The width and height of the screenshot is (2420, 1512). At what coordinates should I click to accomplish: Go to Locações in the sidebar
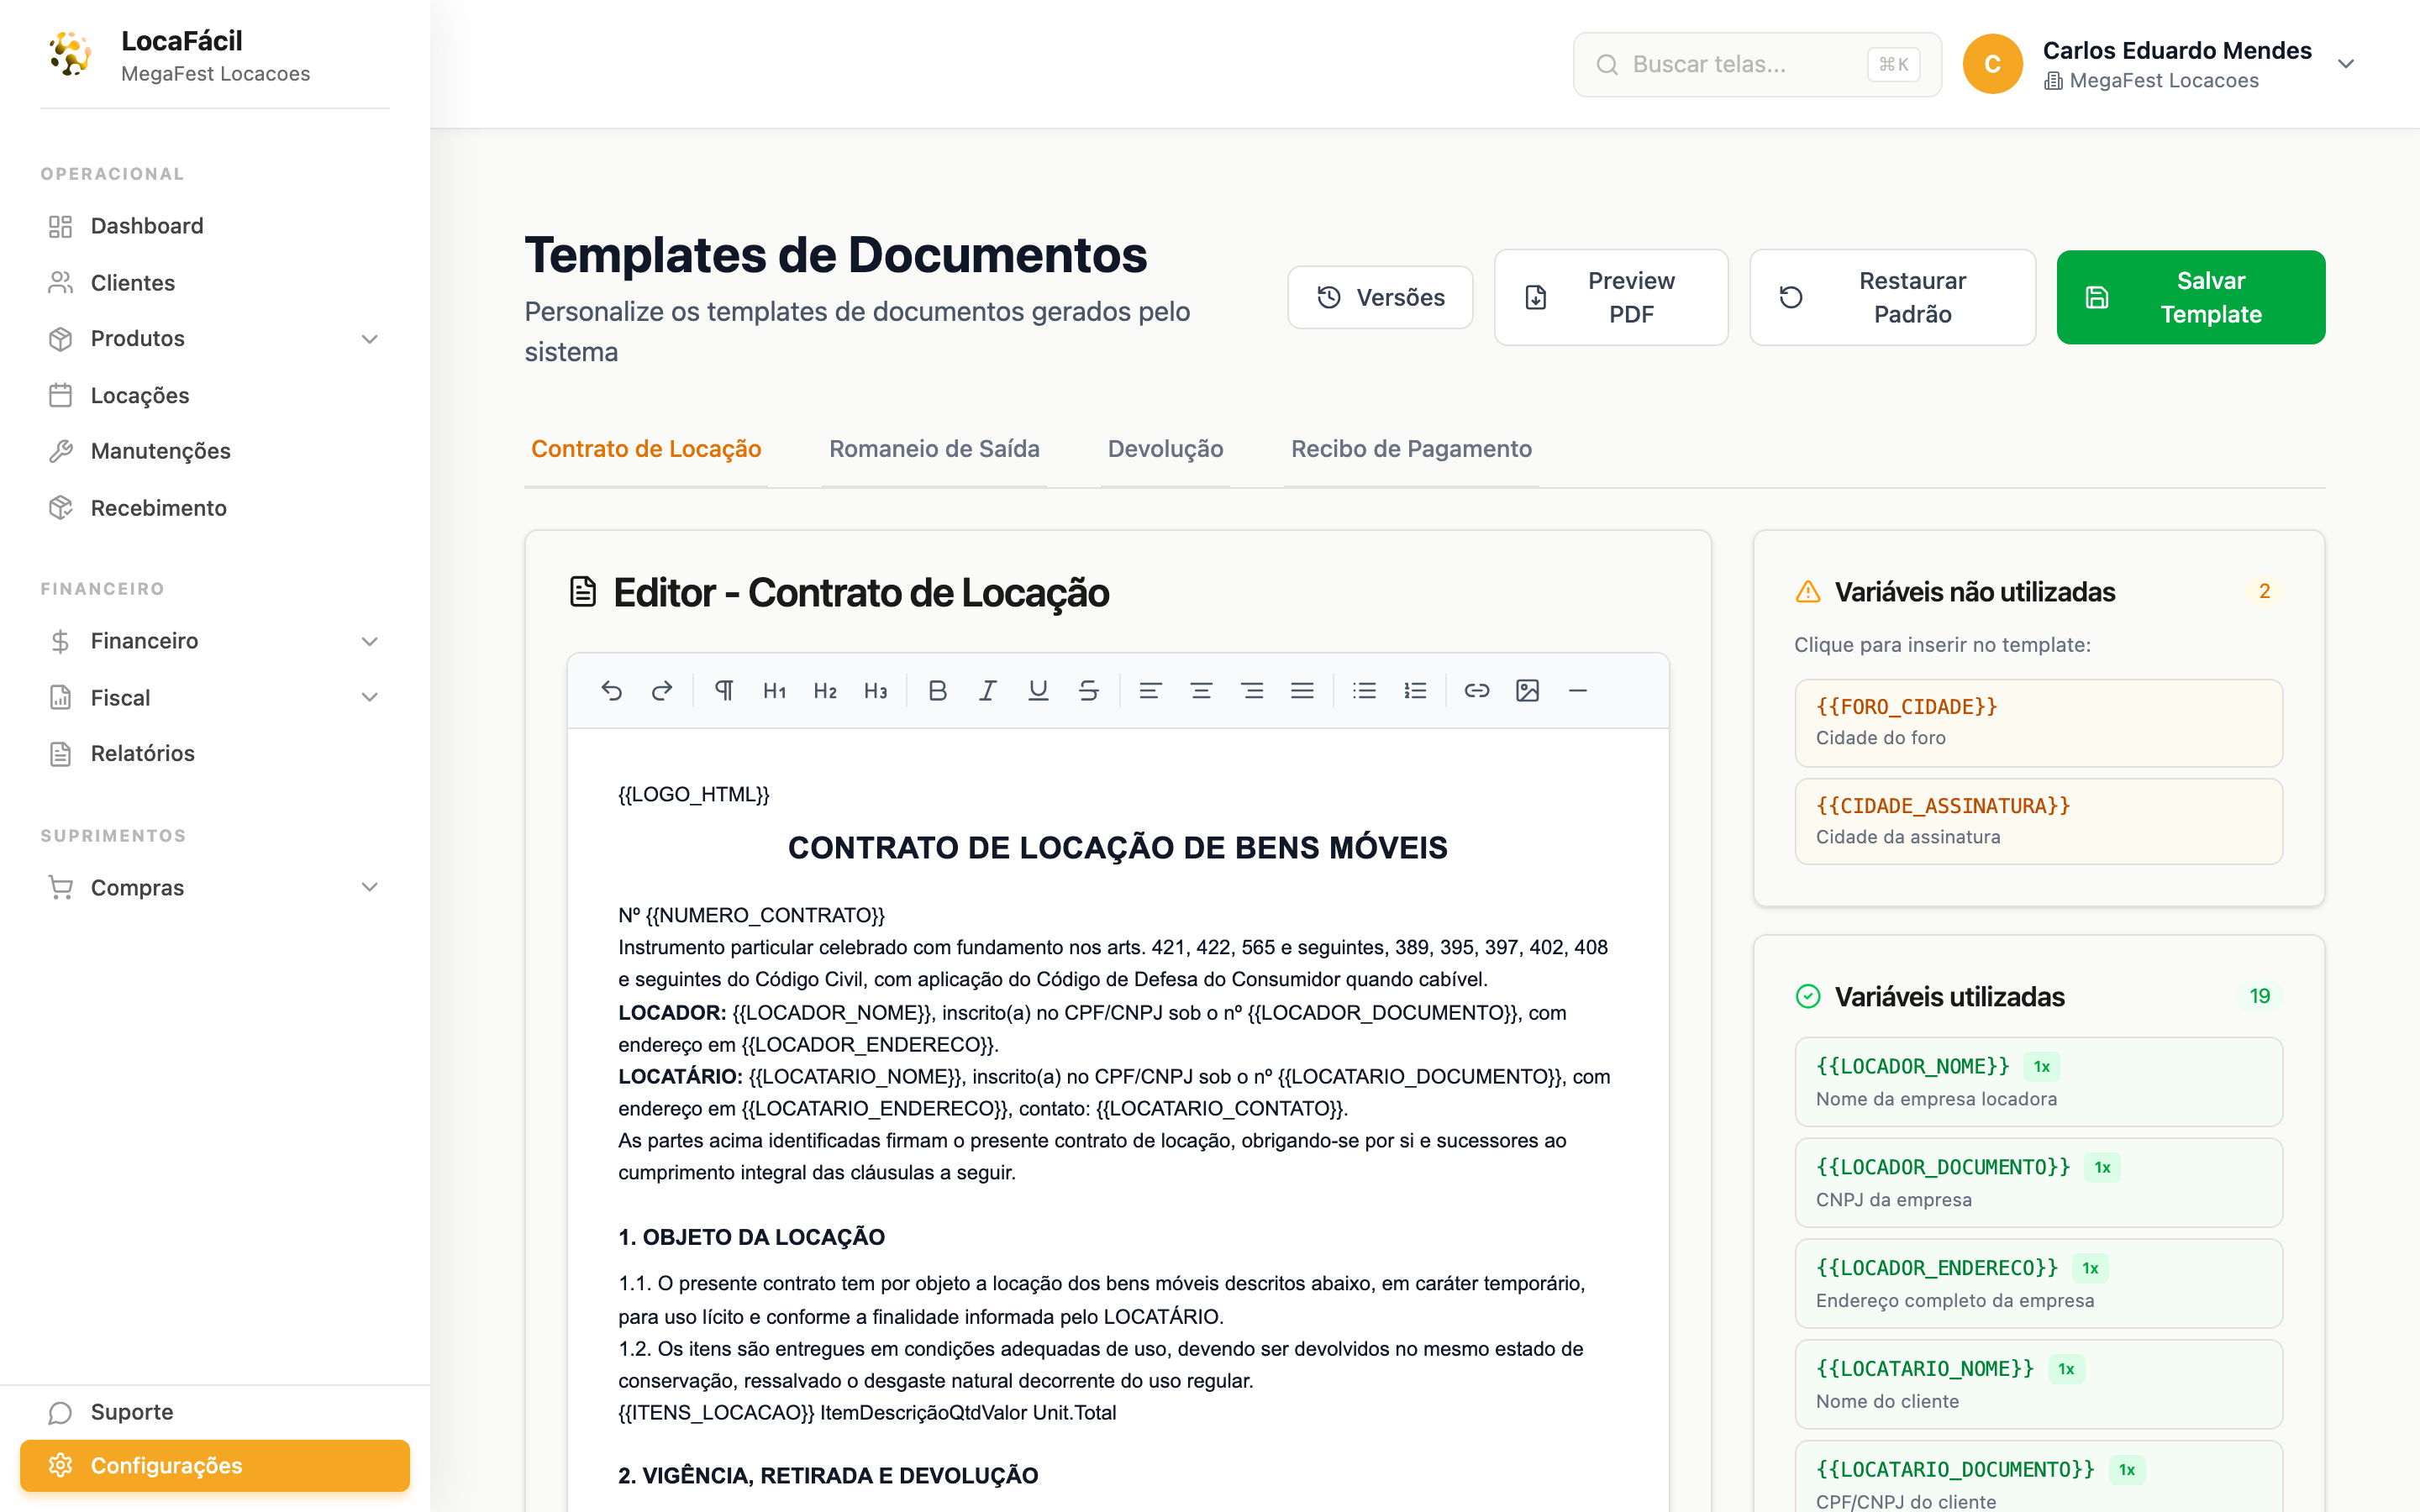(x=215, y=395)
